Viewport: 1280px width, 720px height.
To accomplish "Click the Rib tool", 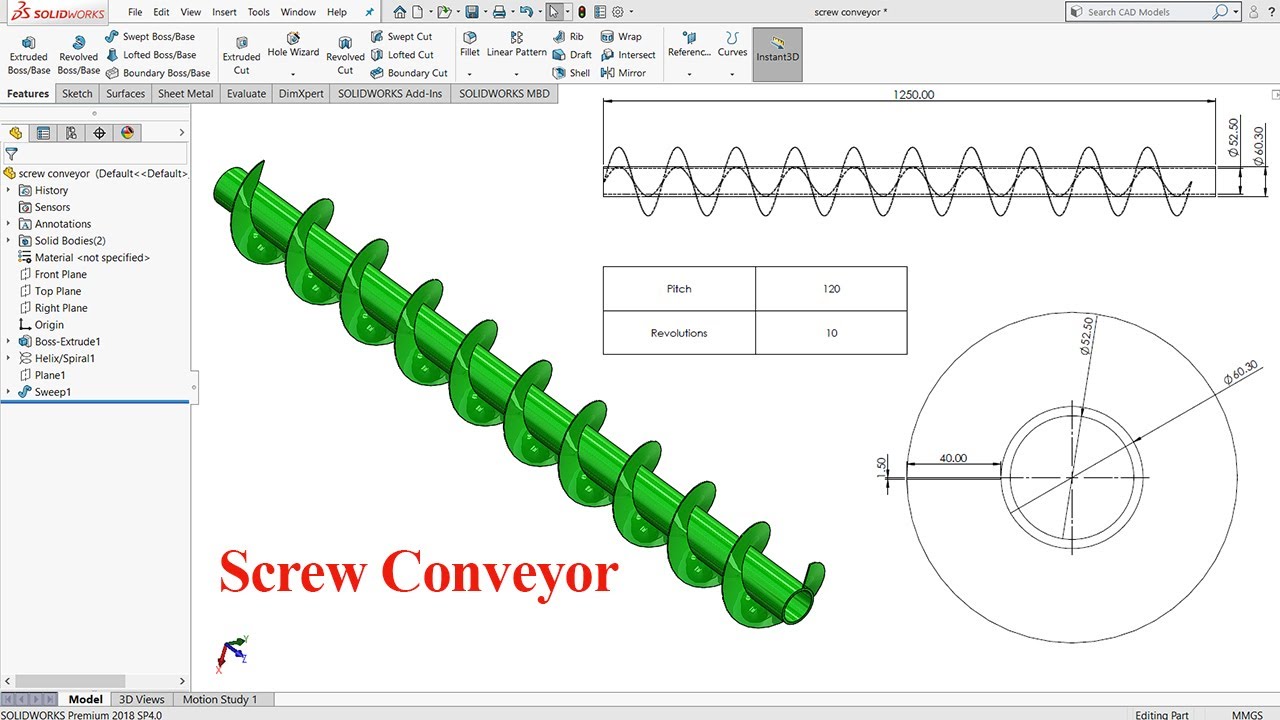I will pyautogui.click(x=568, y=37).
